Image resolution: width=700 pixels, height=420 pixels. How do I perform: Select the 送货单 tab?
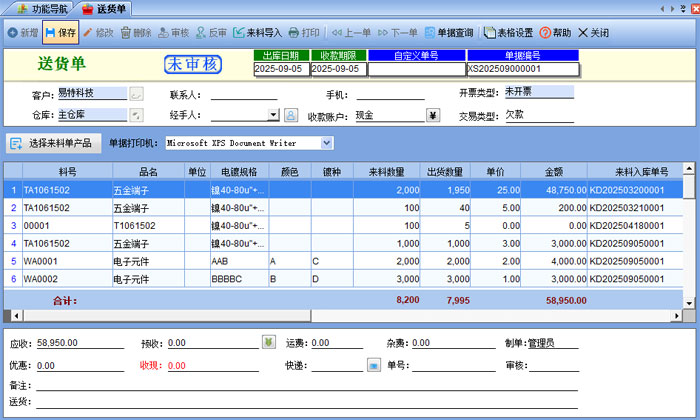click(x=109, y=8)
